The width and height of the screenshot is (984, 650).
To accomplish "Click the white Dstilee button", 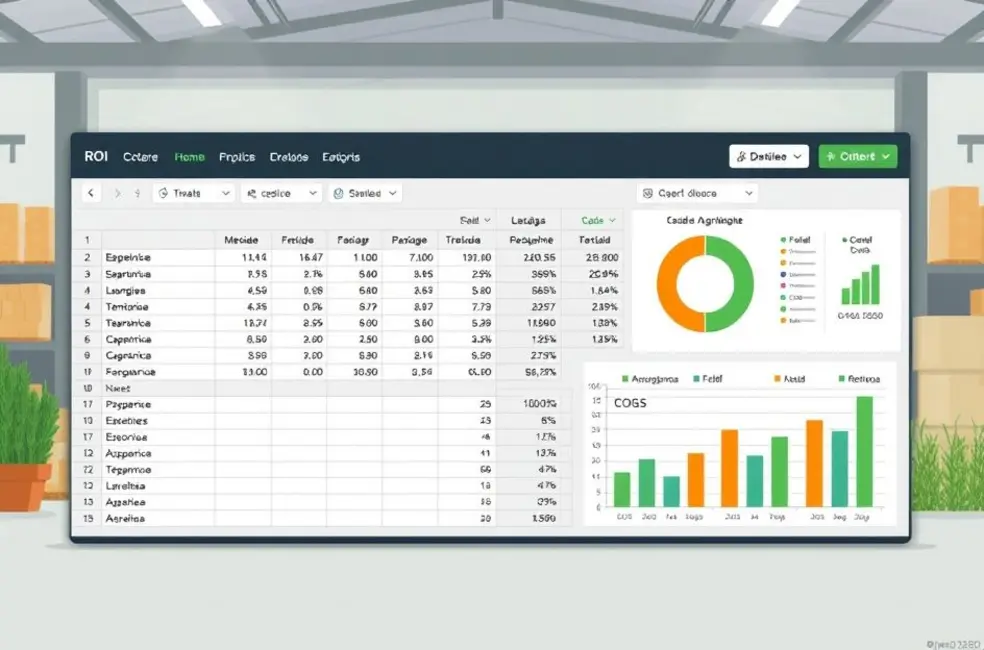I will (x=768, y=156).
